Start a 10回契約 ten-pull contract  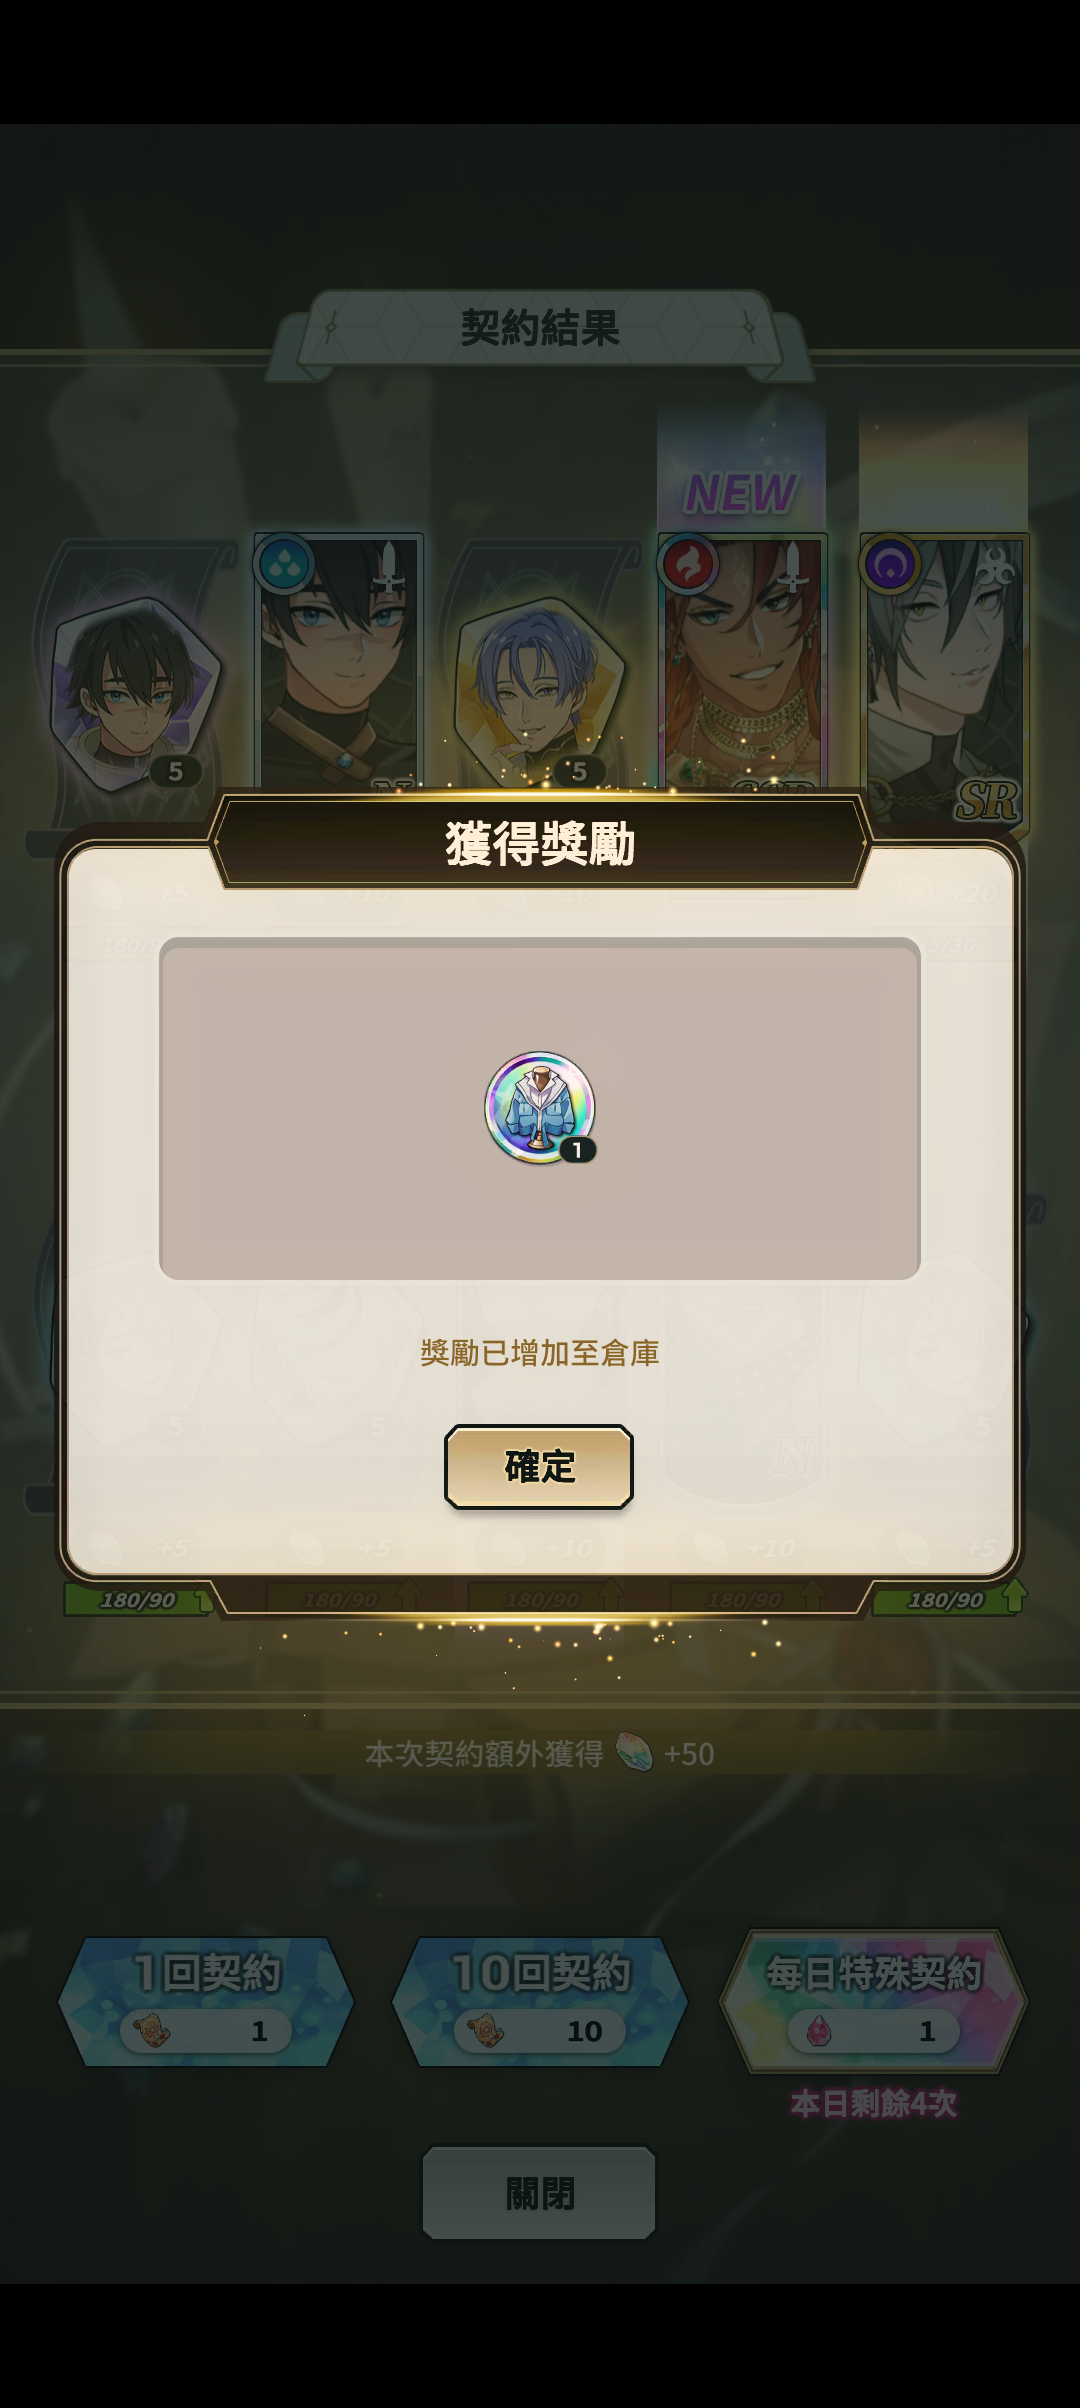pos(540,2000)
